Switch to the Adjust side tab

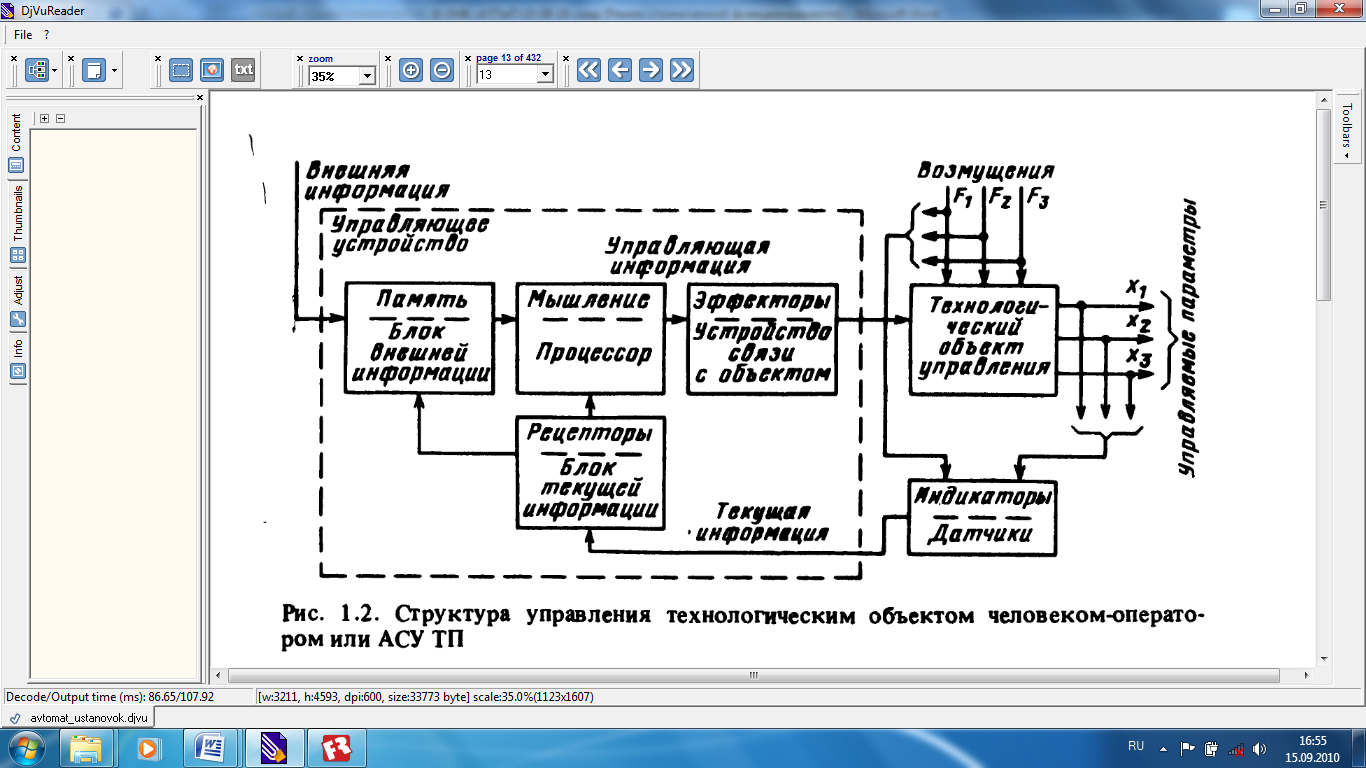(17, 300)
